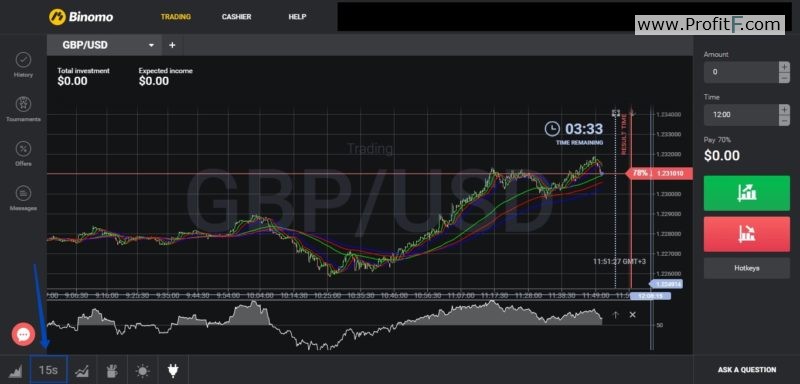Open the 15s timeframe selector
Viewport: 800px width, 384px height.
point(48,370)
